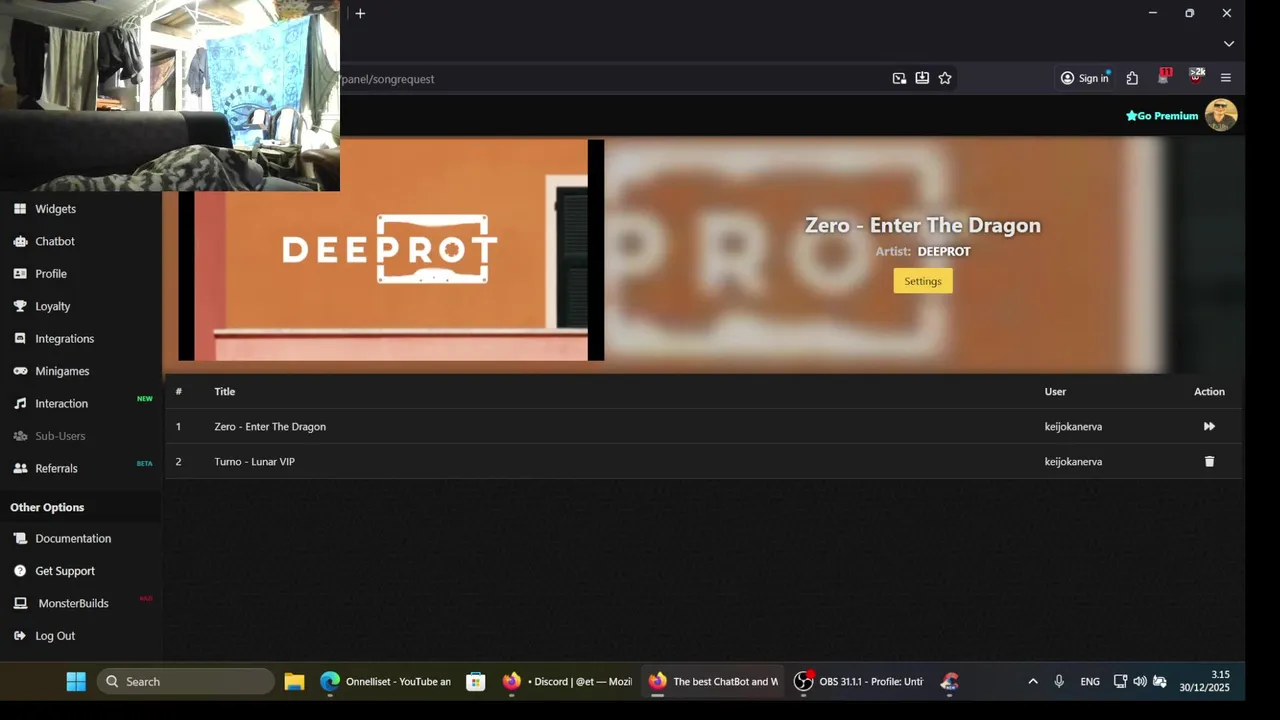This screenshot has height=720, width=1280.
Task: Click the DEEPROT video thumbnail player
Action: tap(391, 250)
